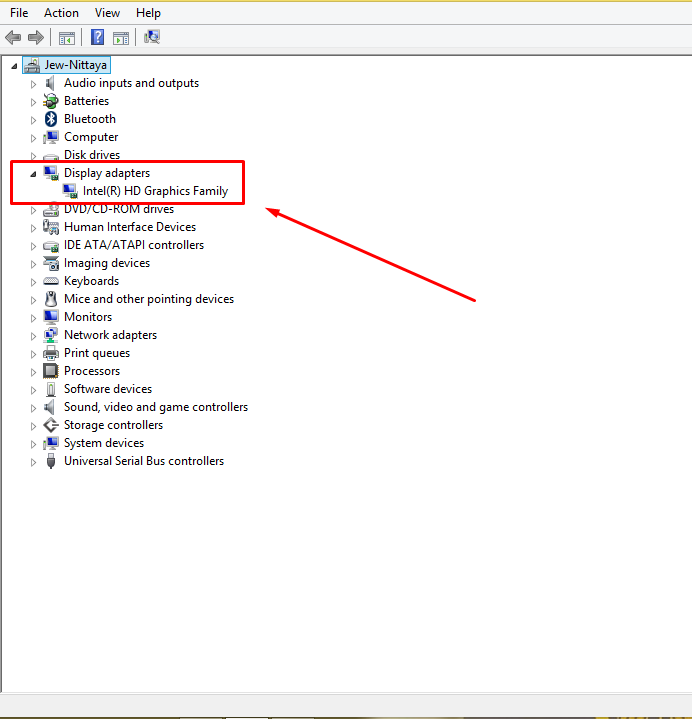Screen dimensions: 692x719
Task: Click the Intel(R) HD Graphics Family device icon
Action: point(70,191)
